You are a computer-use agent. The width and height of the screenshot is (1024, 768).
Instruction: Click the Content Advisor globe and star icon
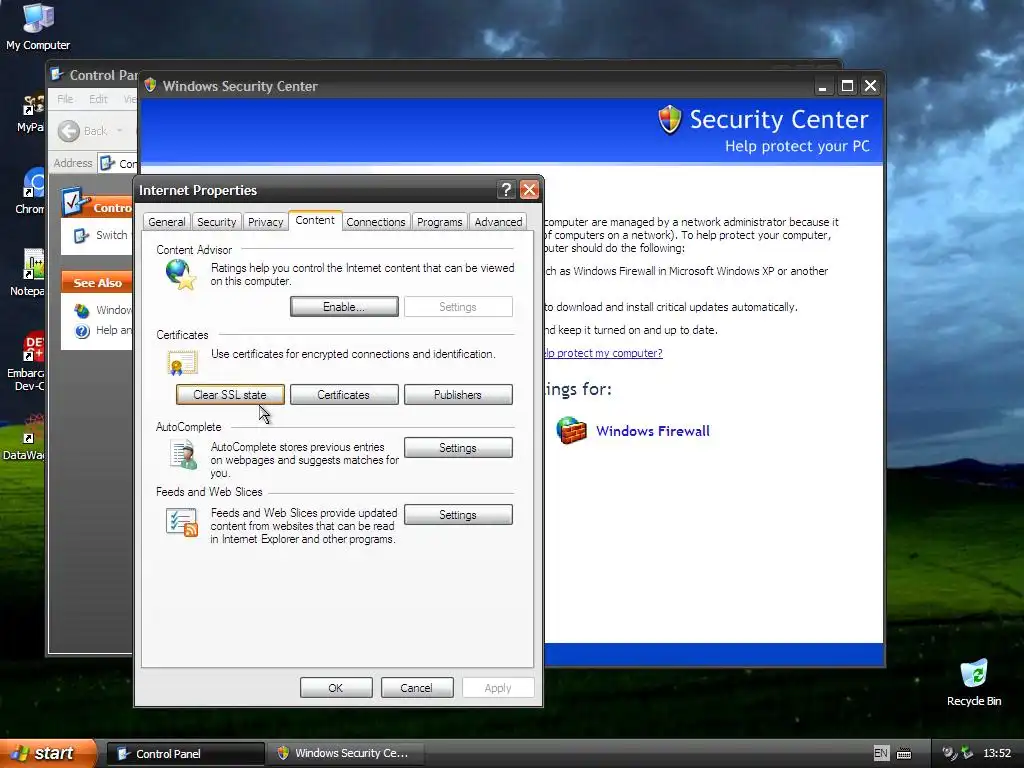point(181,274)
